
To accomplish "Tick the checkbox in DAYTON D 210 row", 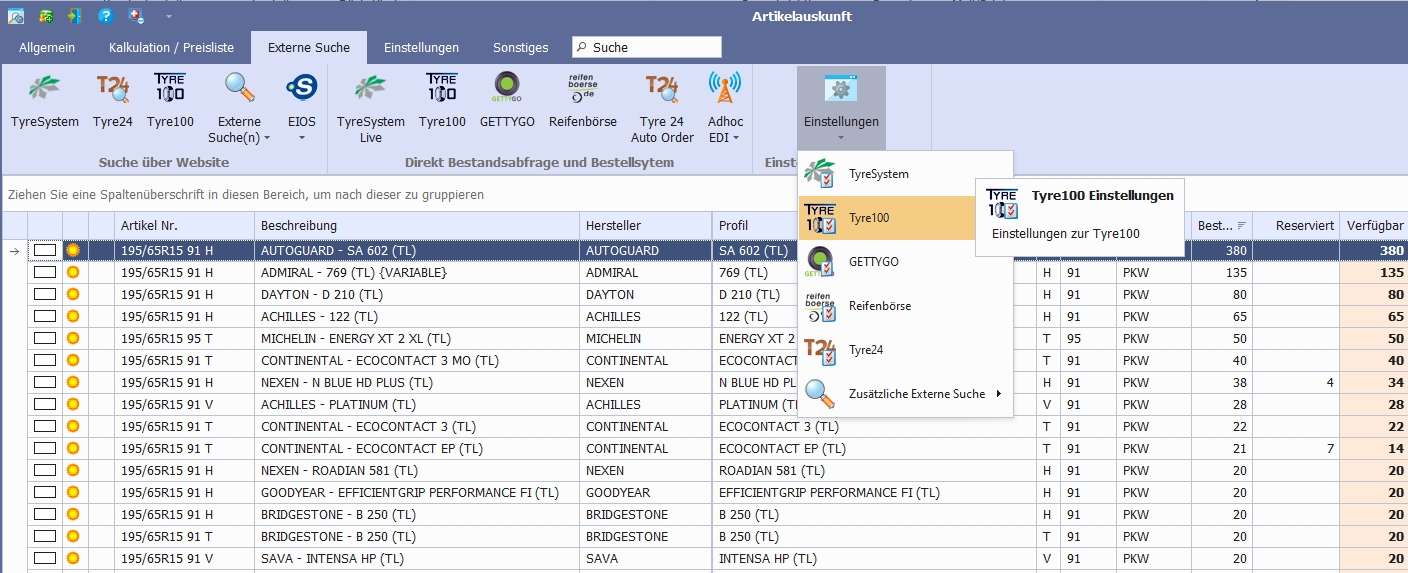I will pyautogui.click(x=45, y=294).
